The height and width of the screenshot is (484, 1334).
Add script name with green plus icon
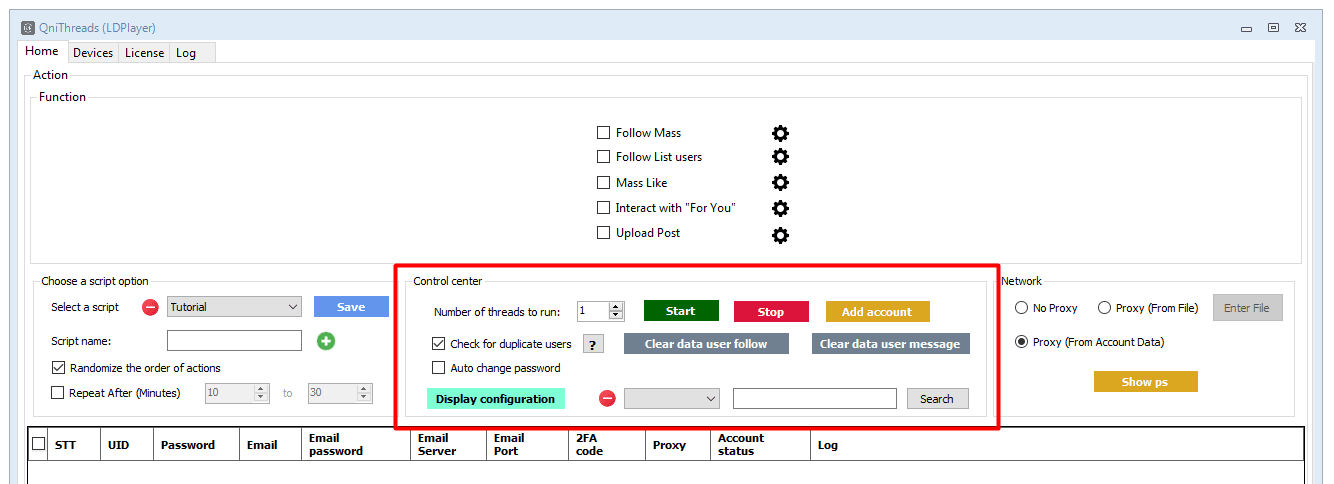[326, 341]
